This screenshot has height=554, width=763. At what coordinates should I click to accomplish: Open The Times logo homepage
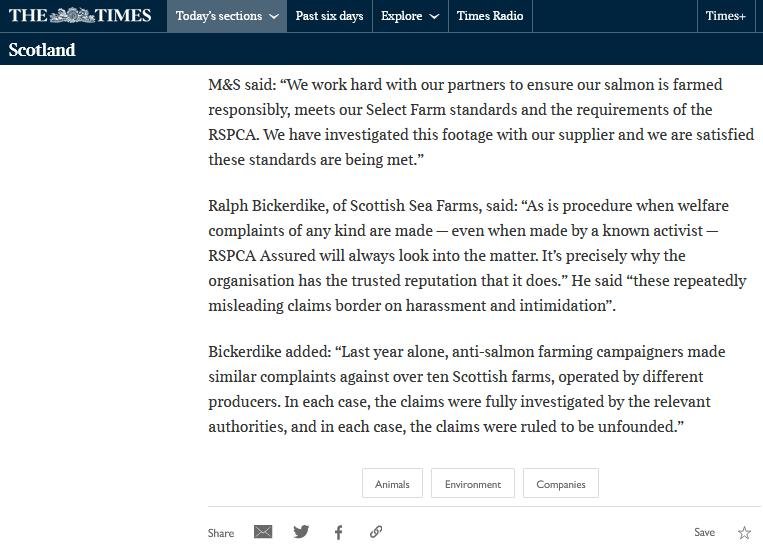(80, 16)
